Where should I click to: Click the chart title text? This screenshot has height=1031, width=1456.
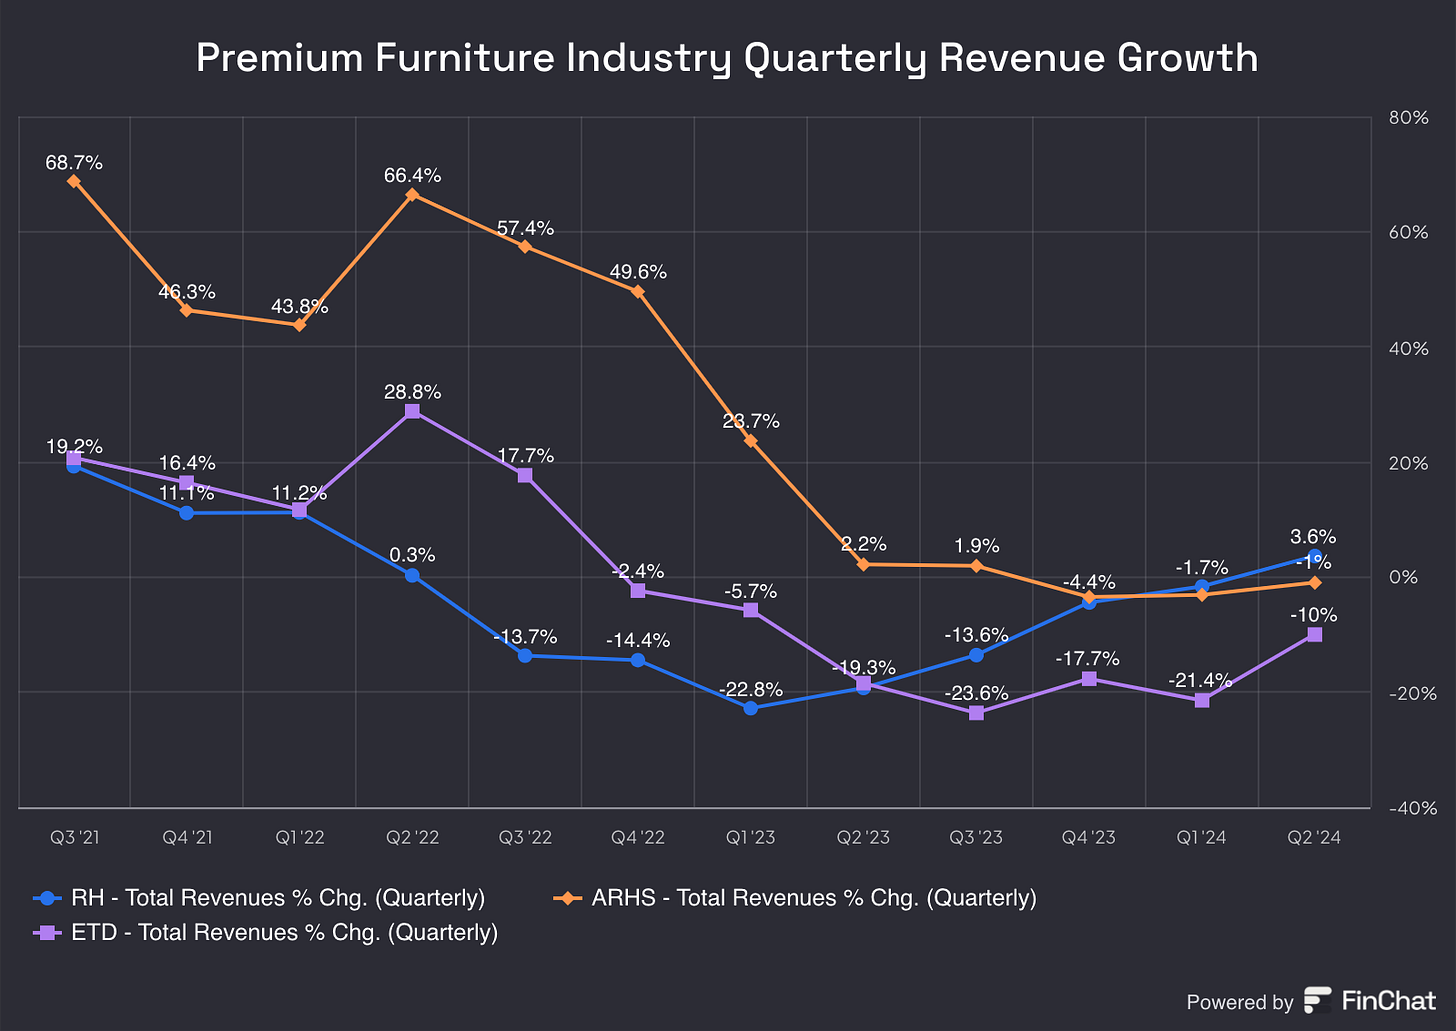coord(727,58)
